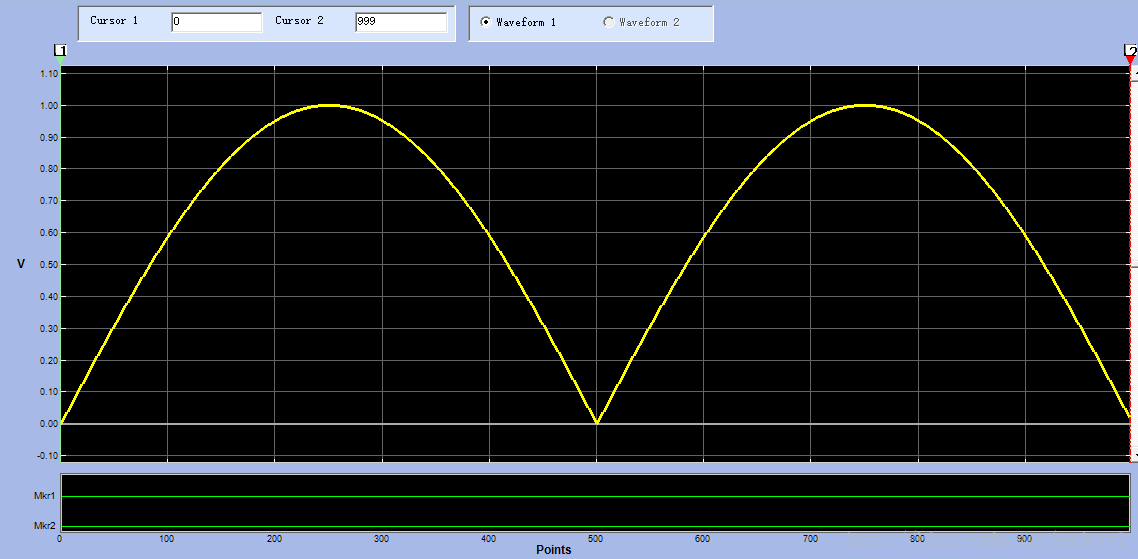Click the Mkr1 marker line label
This screenshot has height=559, width=1138.
[44, 497]
